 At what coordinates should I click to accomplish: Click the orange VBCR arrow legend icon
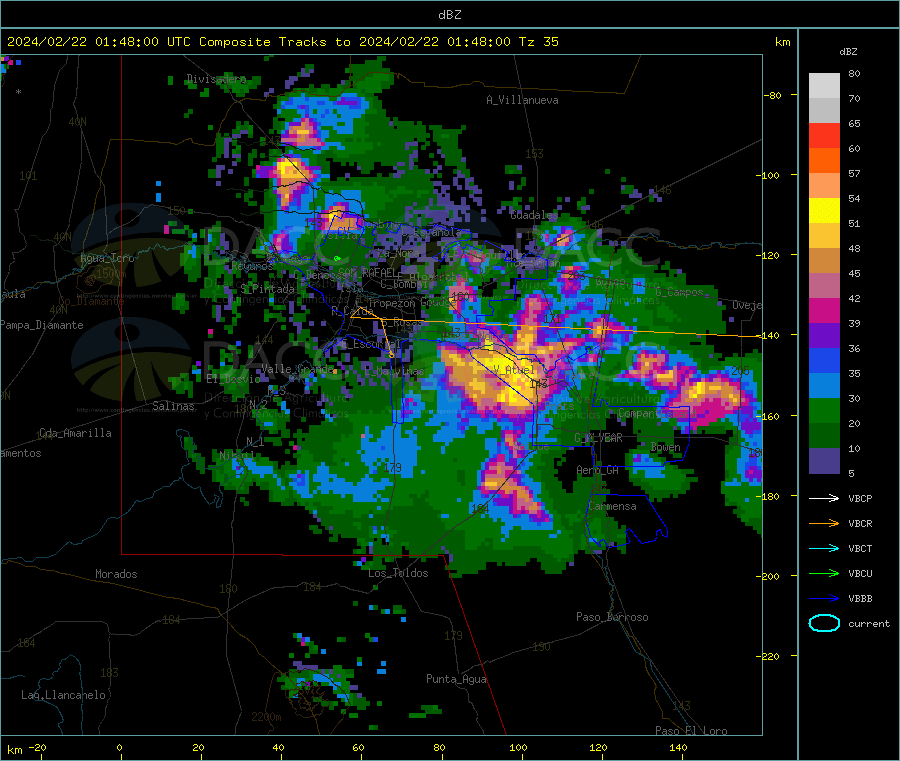coord(824,523)
